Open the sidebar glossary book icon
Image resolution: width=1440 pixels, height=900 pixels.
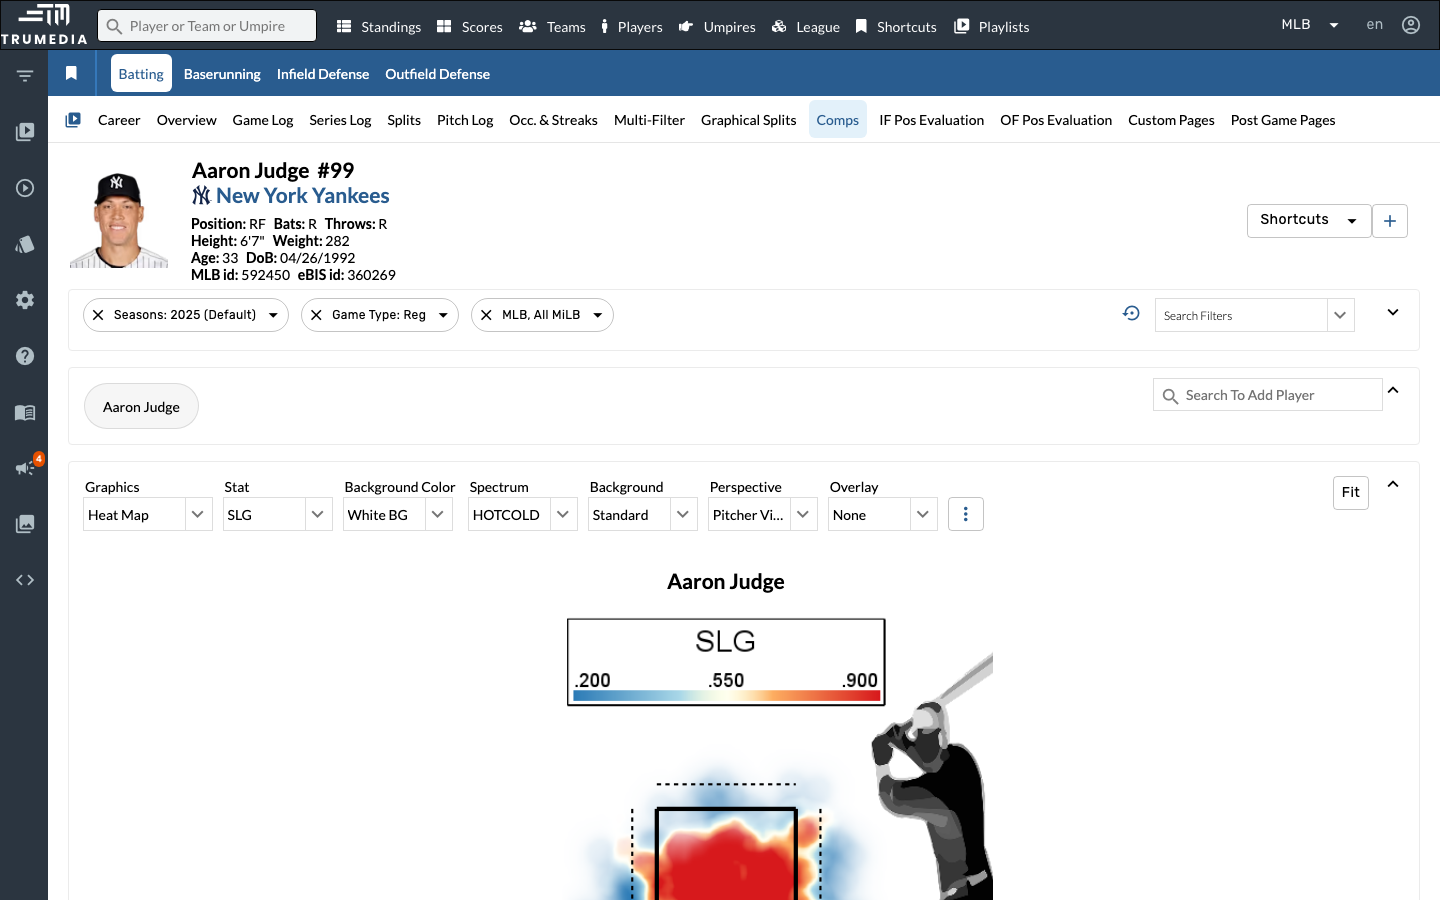(25, 412)
